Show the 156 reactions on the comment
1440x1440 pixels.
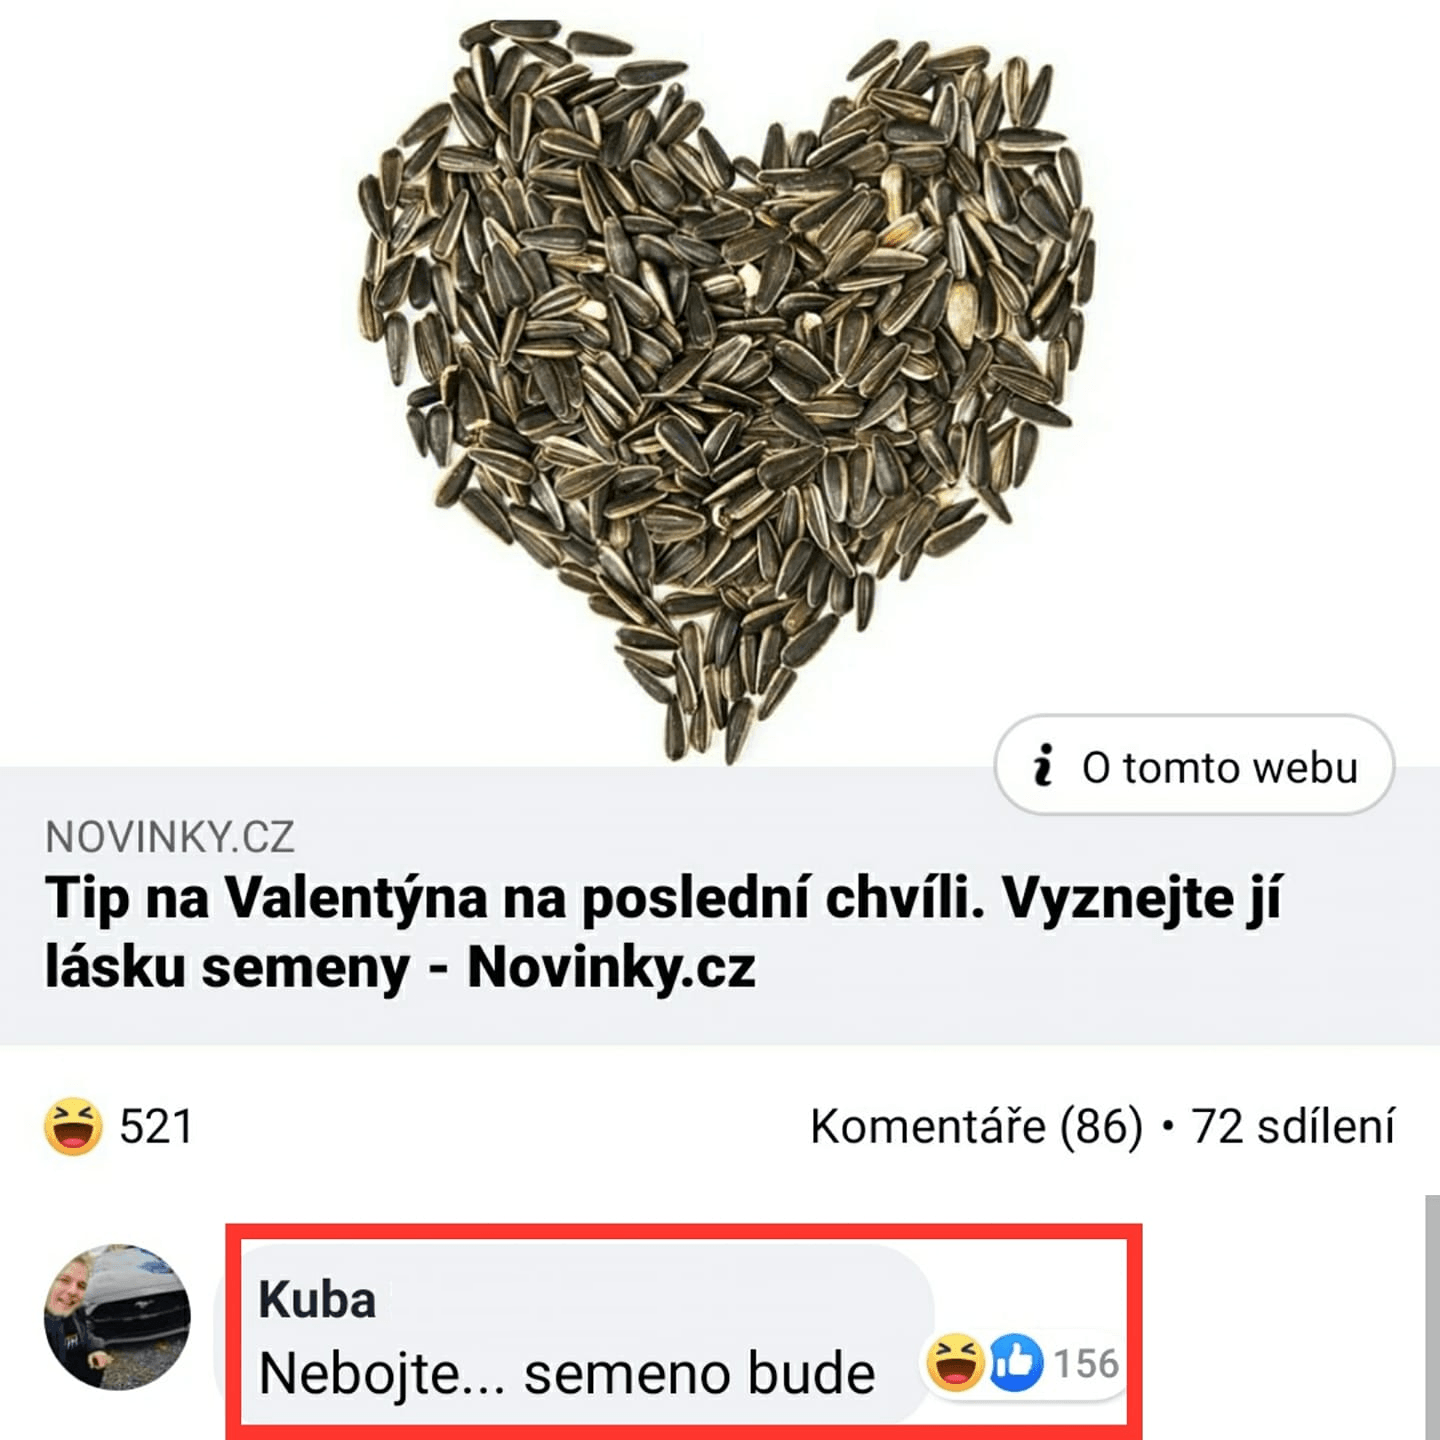pos(1086,1363)
